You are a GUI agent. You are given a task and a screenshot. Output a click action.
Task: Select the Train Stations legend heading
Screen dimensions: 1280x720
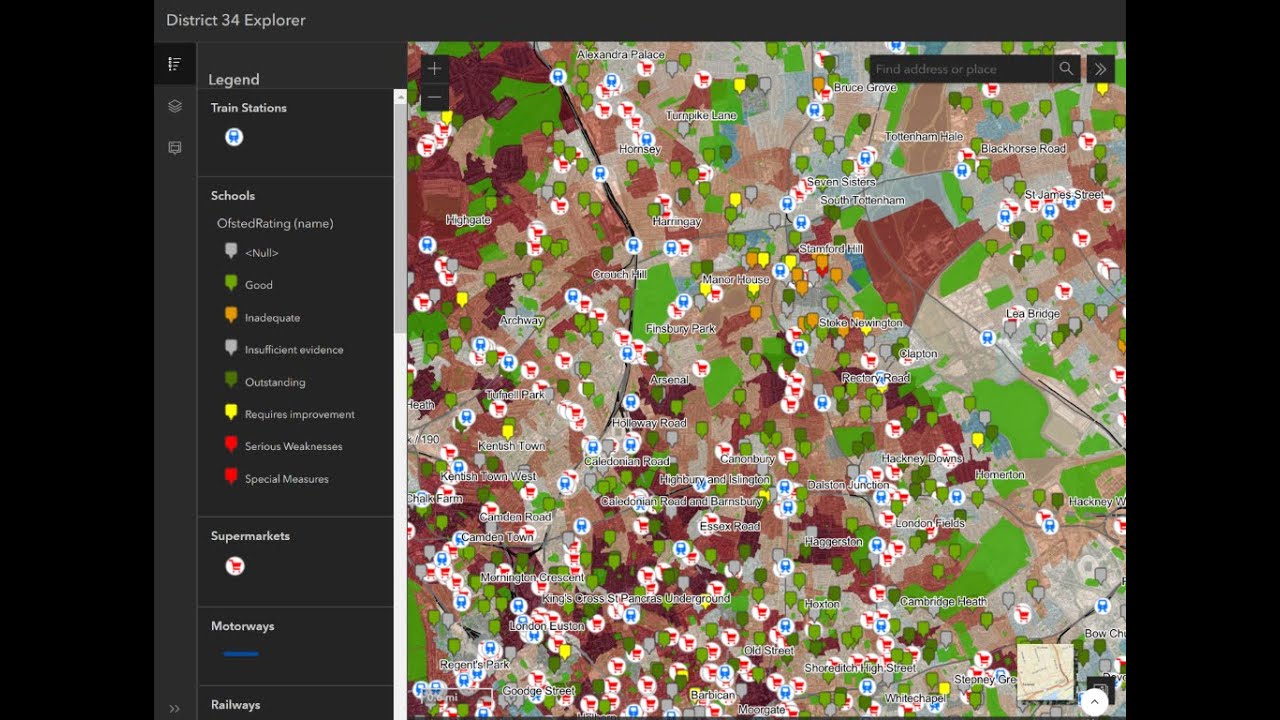click(249, 108)
